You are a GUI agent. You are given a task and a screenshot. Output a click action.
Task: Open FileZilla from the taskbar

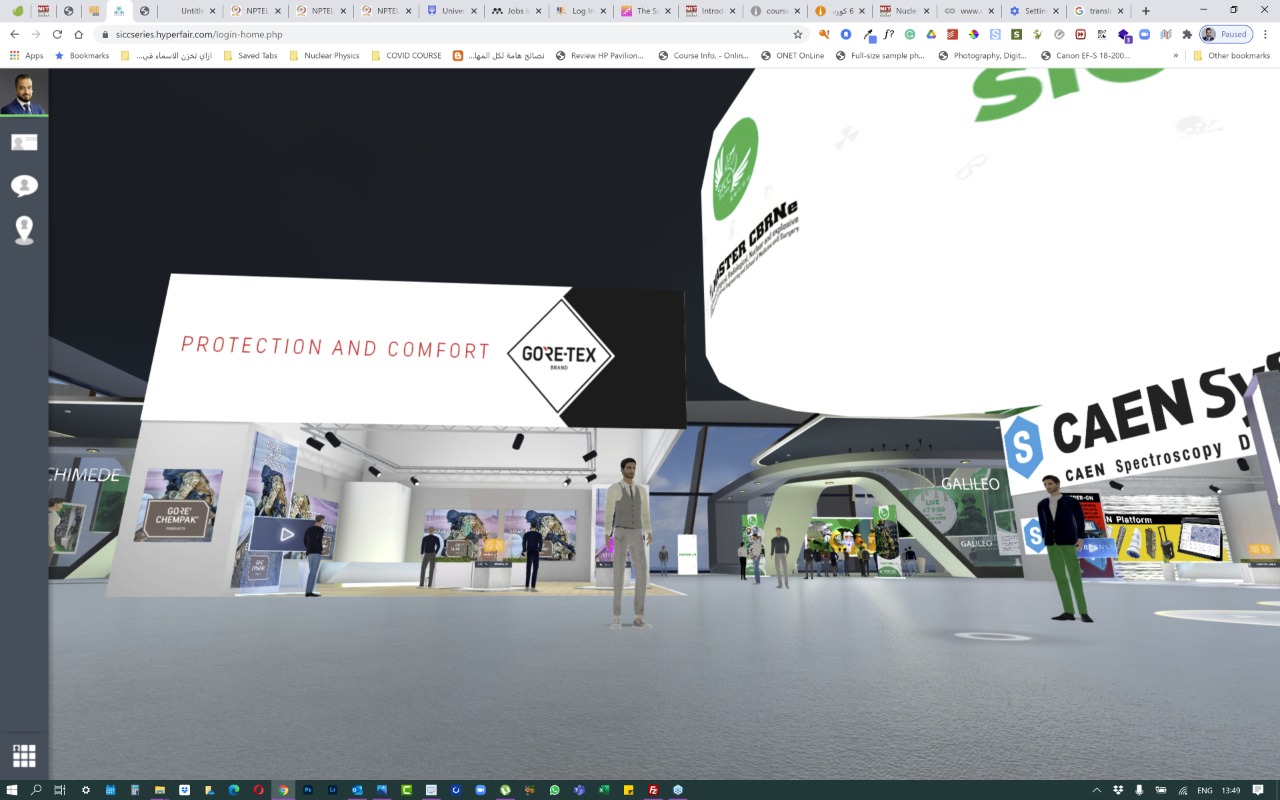point(652,790)
